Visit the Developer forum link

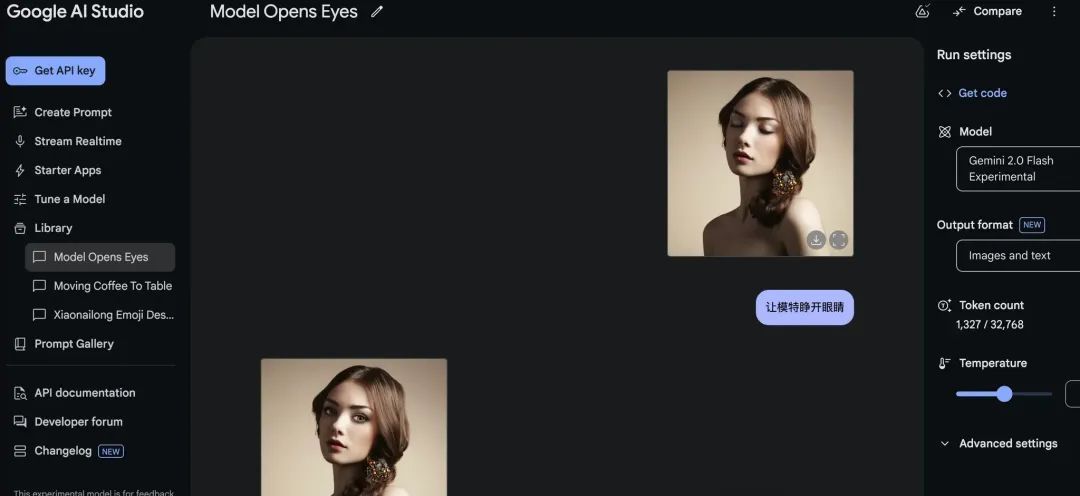point(78,422)
